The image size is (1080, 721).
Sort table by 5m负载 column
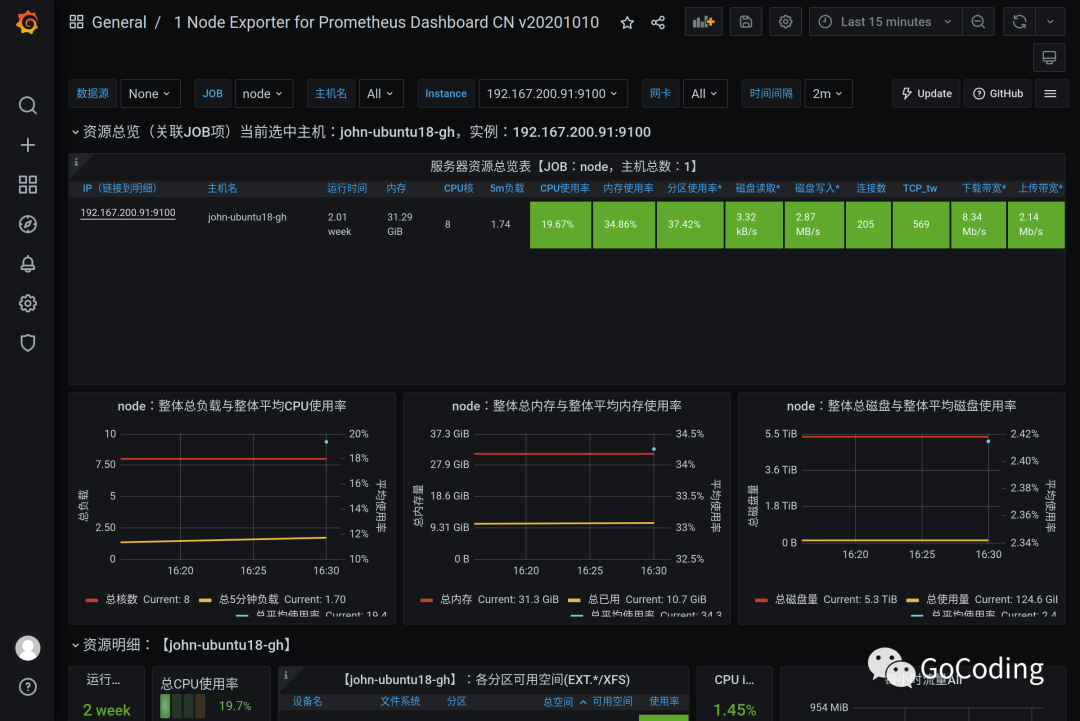[x=507, y=188]
